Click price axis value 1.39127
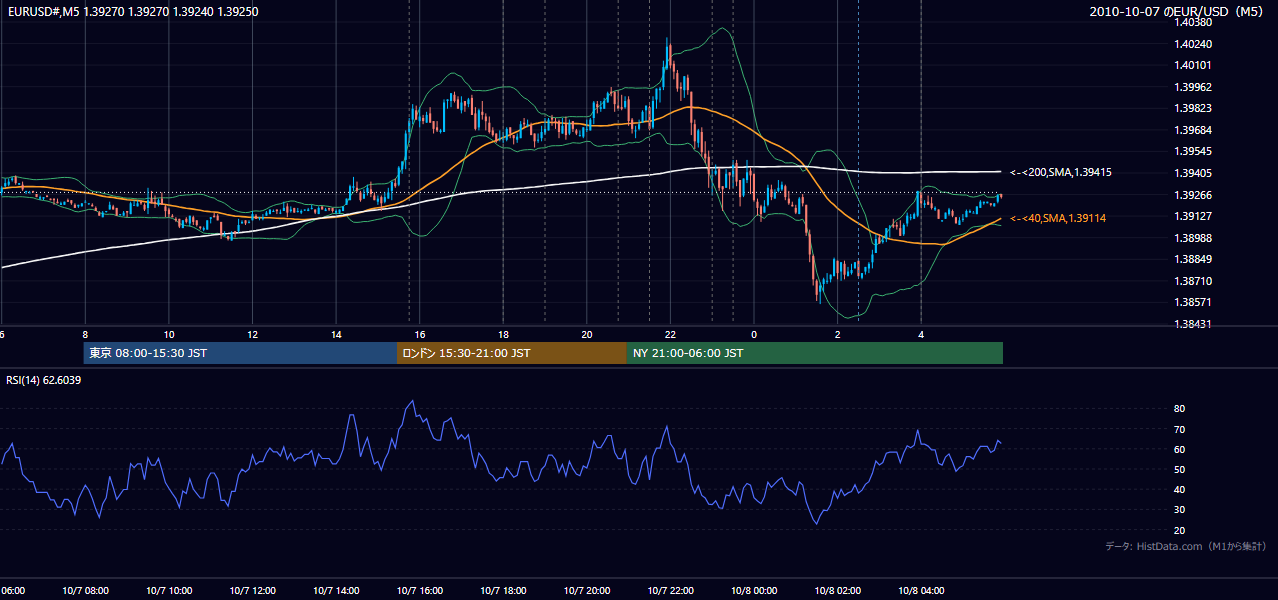Viewport: 1278px width, 600px height. click(1195, 216)
